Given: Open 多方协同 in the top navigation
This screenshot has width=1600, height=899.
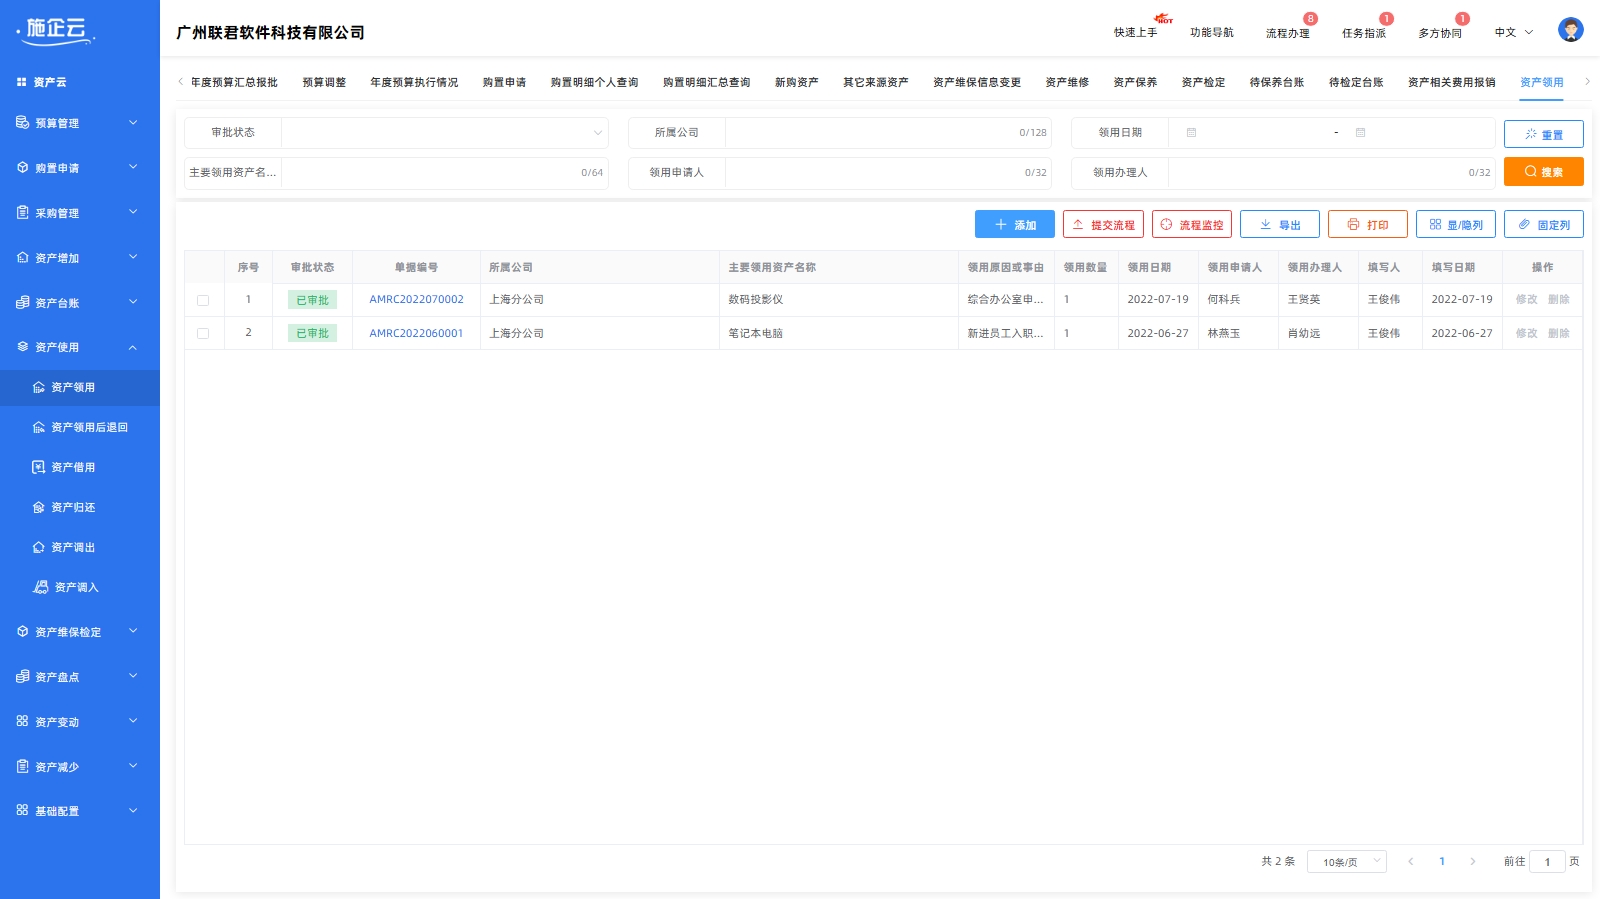Looking at the screenshot, I should coord(1439,33).
